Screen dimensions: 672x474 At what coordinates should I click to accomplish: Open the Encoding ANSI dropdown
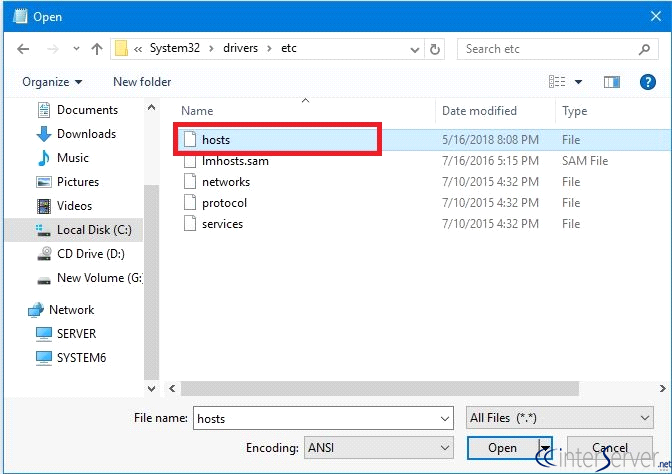pyautogui.click(x=378, y=447)
